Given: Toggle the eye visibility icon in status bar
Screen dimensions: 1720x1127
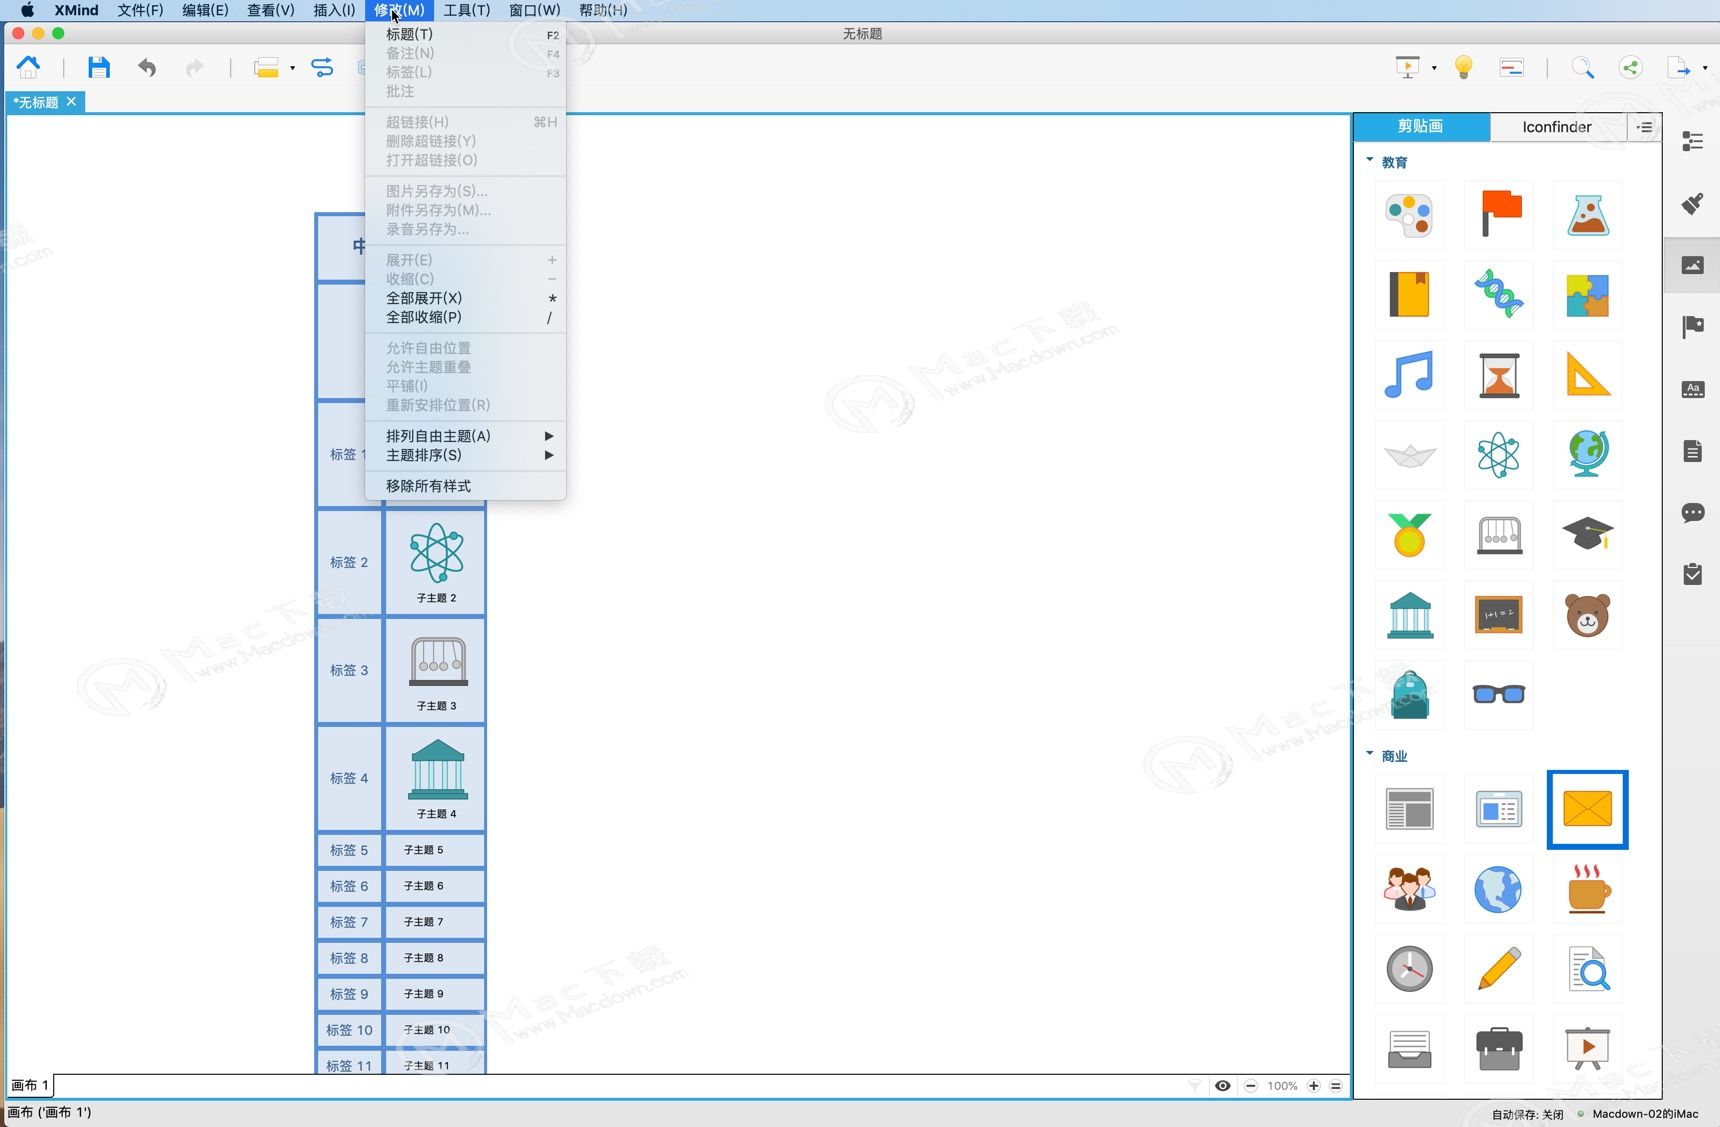Looking at the screenshot, I should point(1222,1086).
